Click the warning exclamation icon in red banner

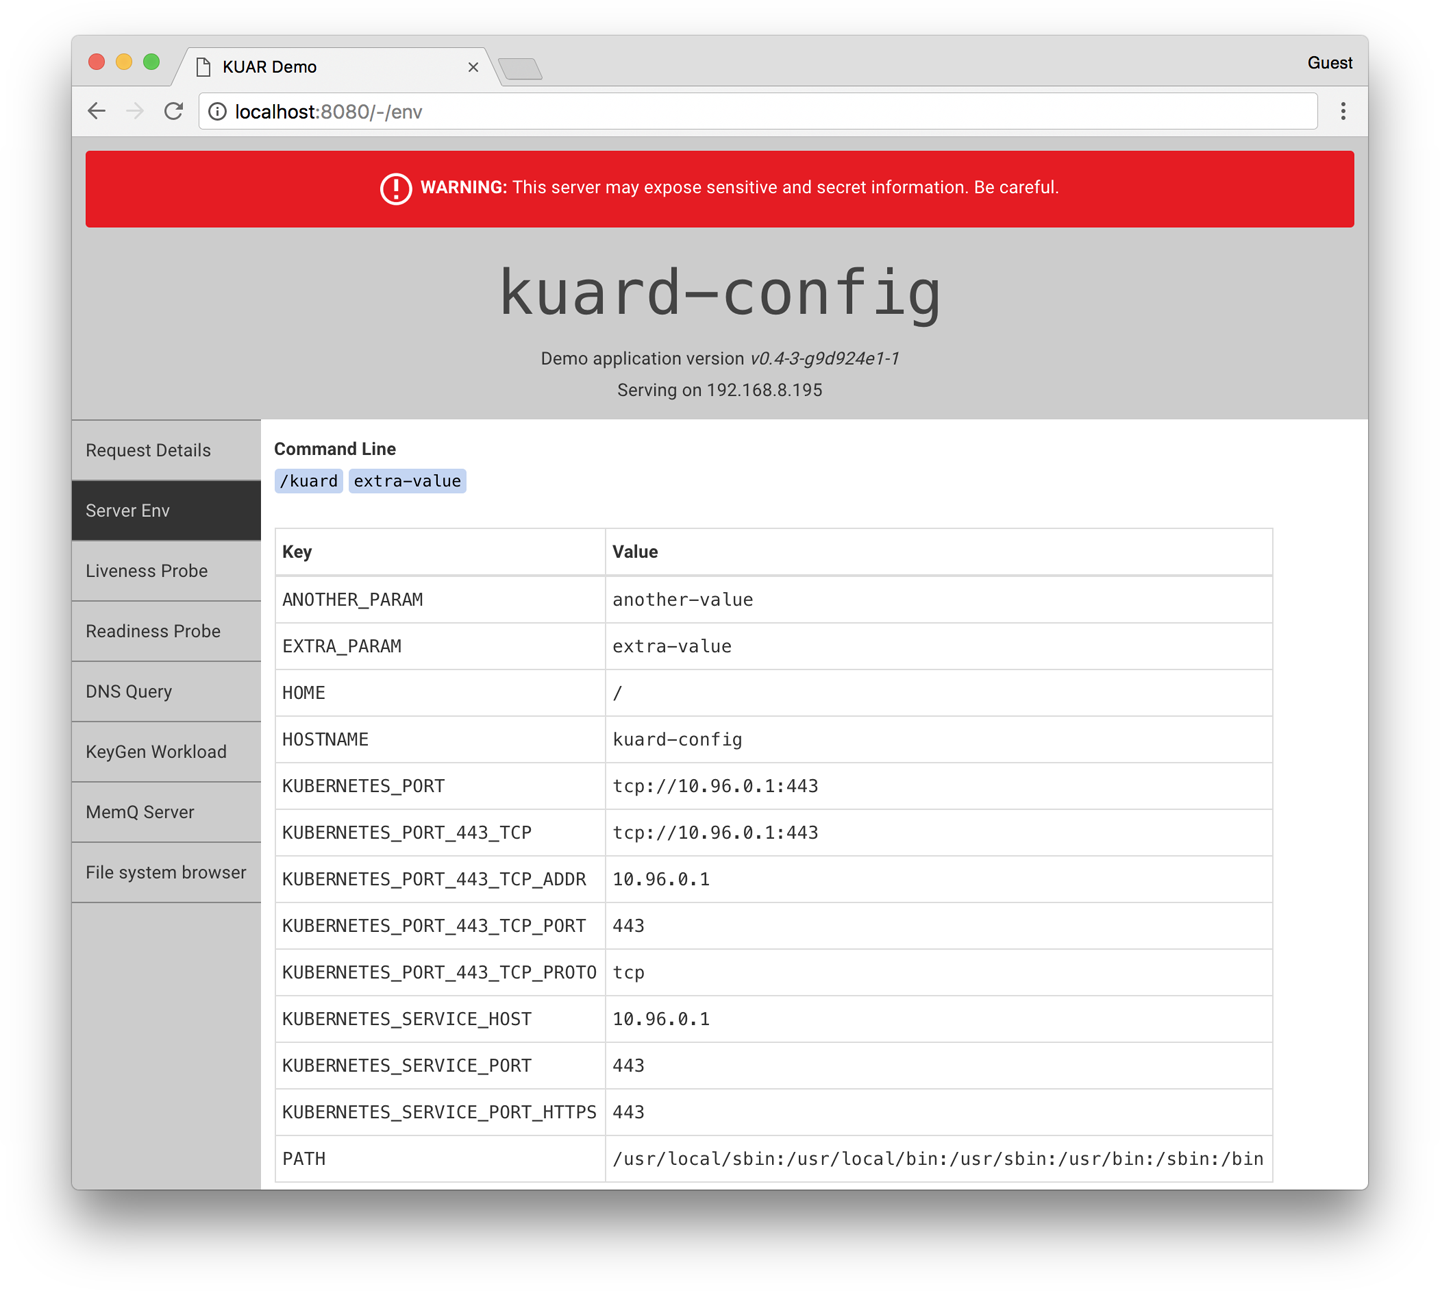(x=395, y=188)
